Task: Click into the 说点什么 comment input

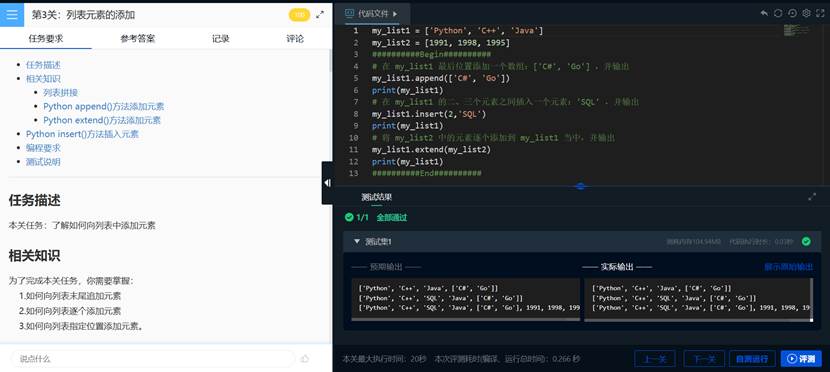Action: click(153, 358)
